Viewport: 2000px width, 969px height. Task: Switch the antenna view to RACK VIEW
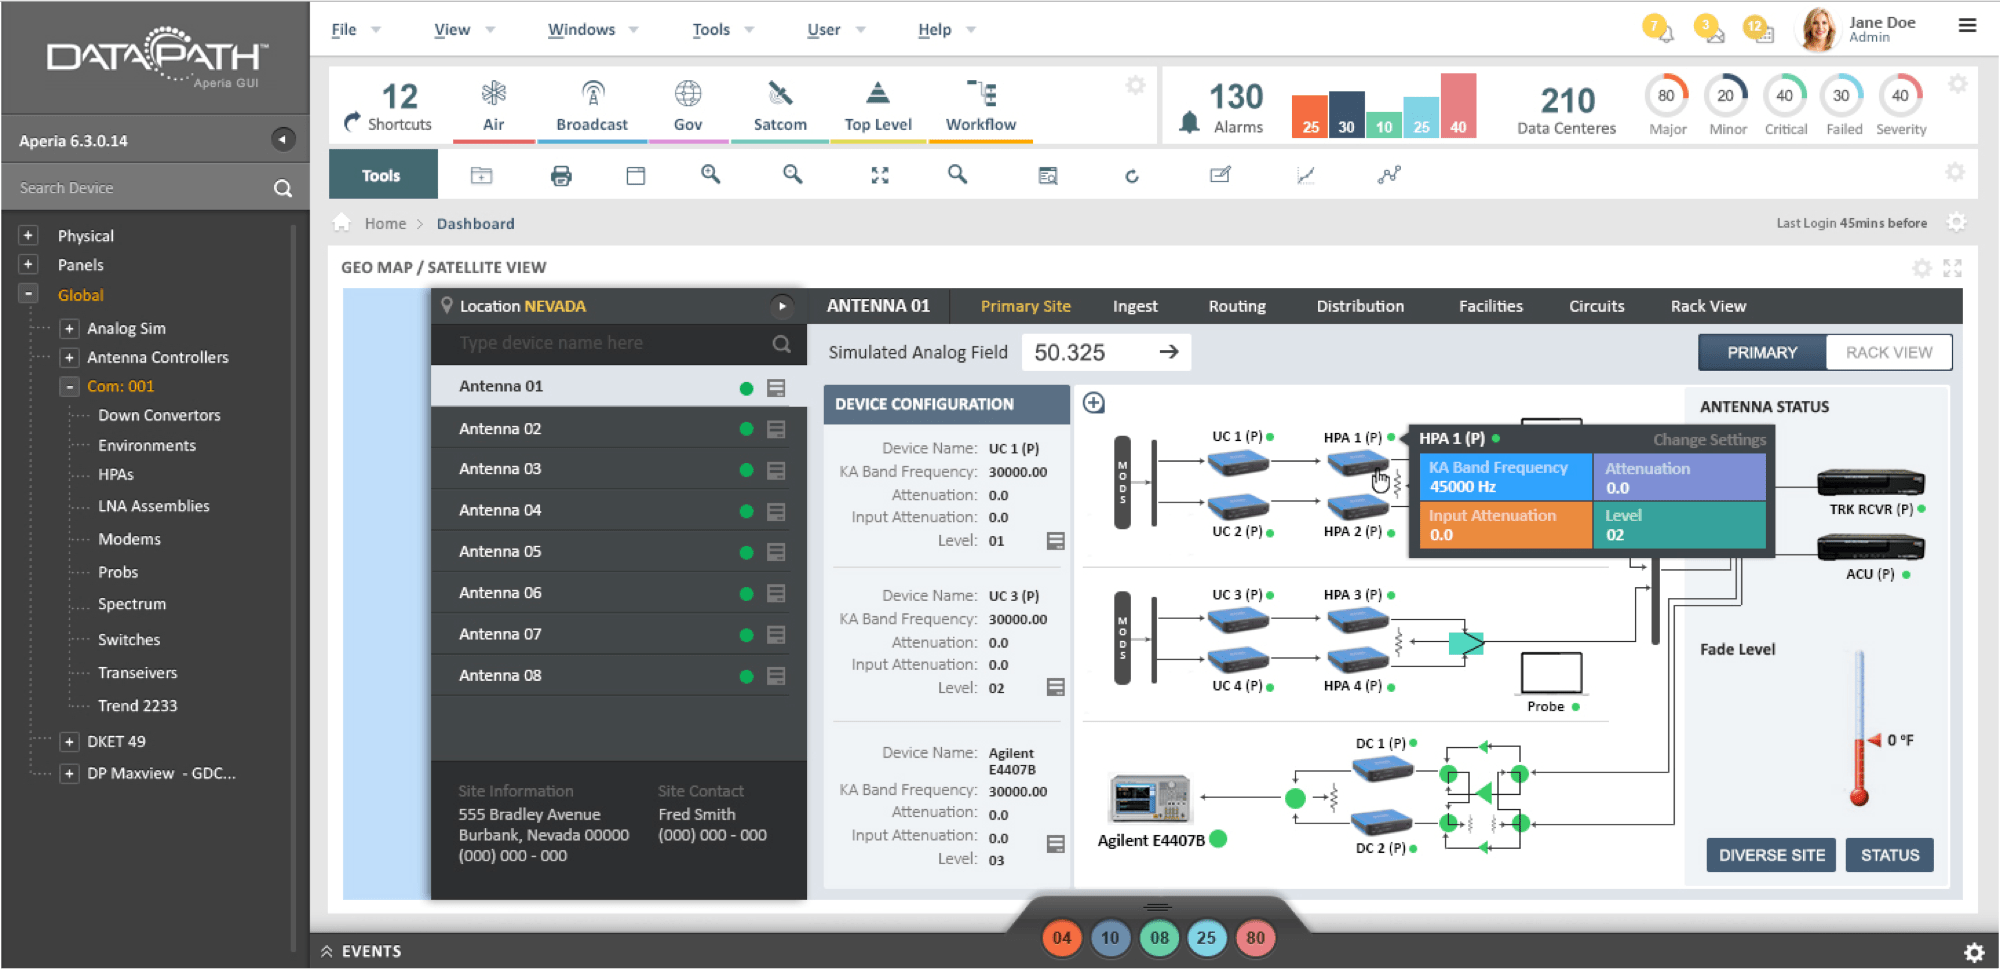tap(1888, 352)
